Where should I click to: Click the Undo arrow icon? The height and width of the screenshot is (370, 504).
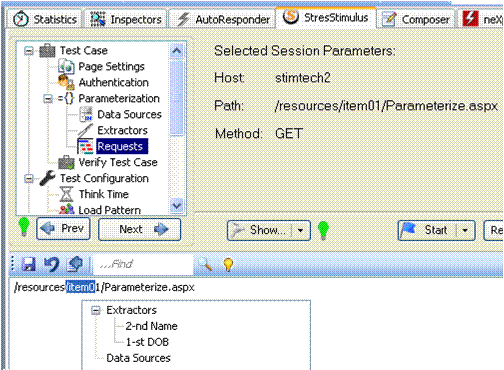pos(52,264)
